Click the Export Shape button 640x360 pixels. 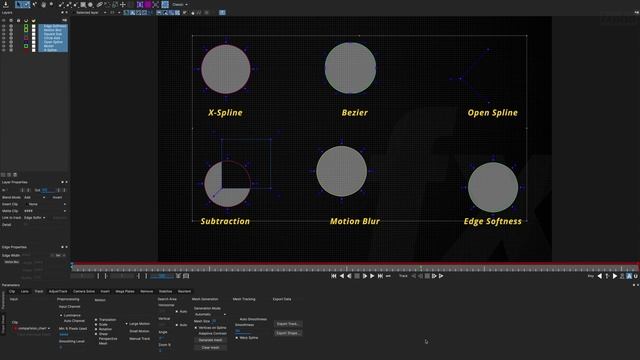[x=288, y=333]
